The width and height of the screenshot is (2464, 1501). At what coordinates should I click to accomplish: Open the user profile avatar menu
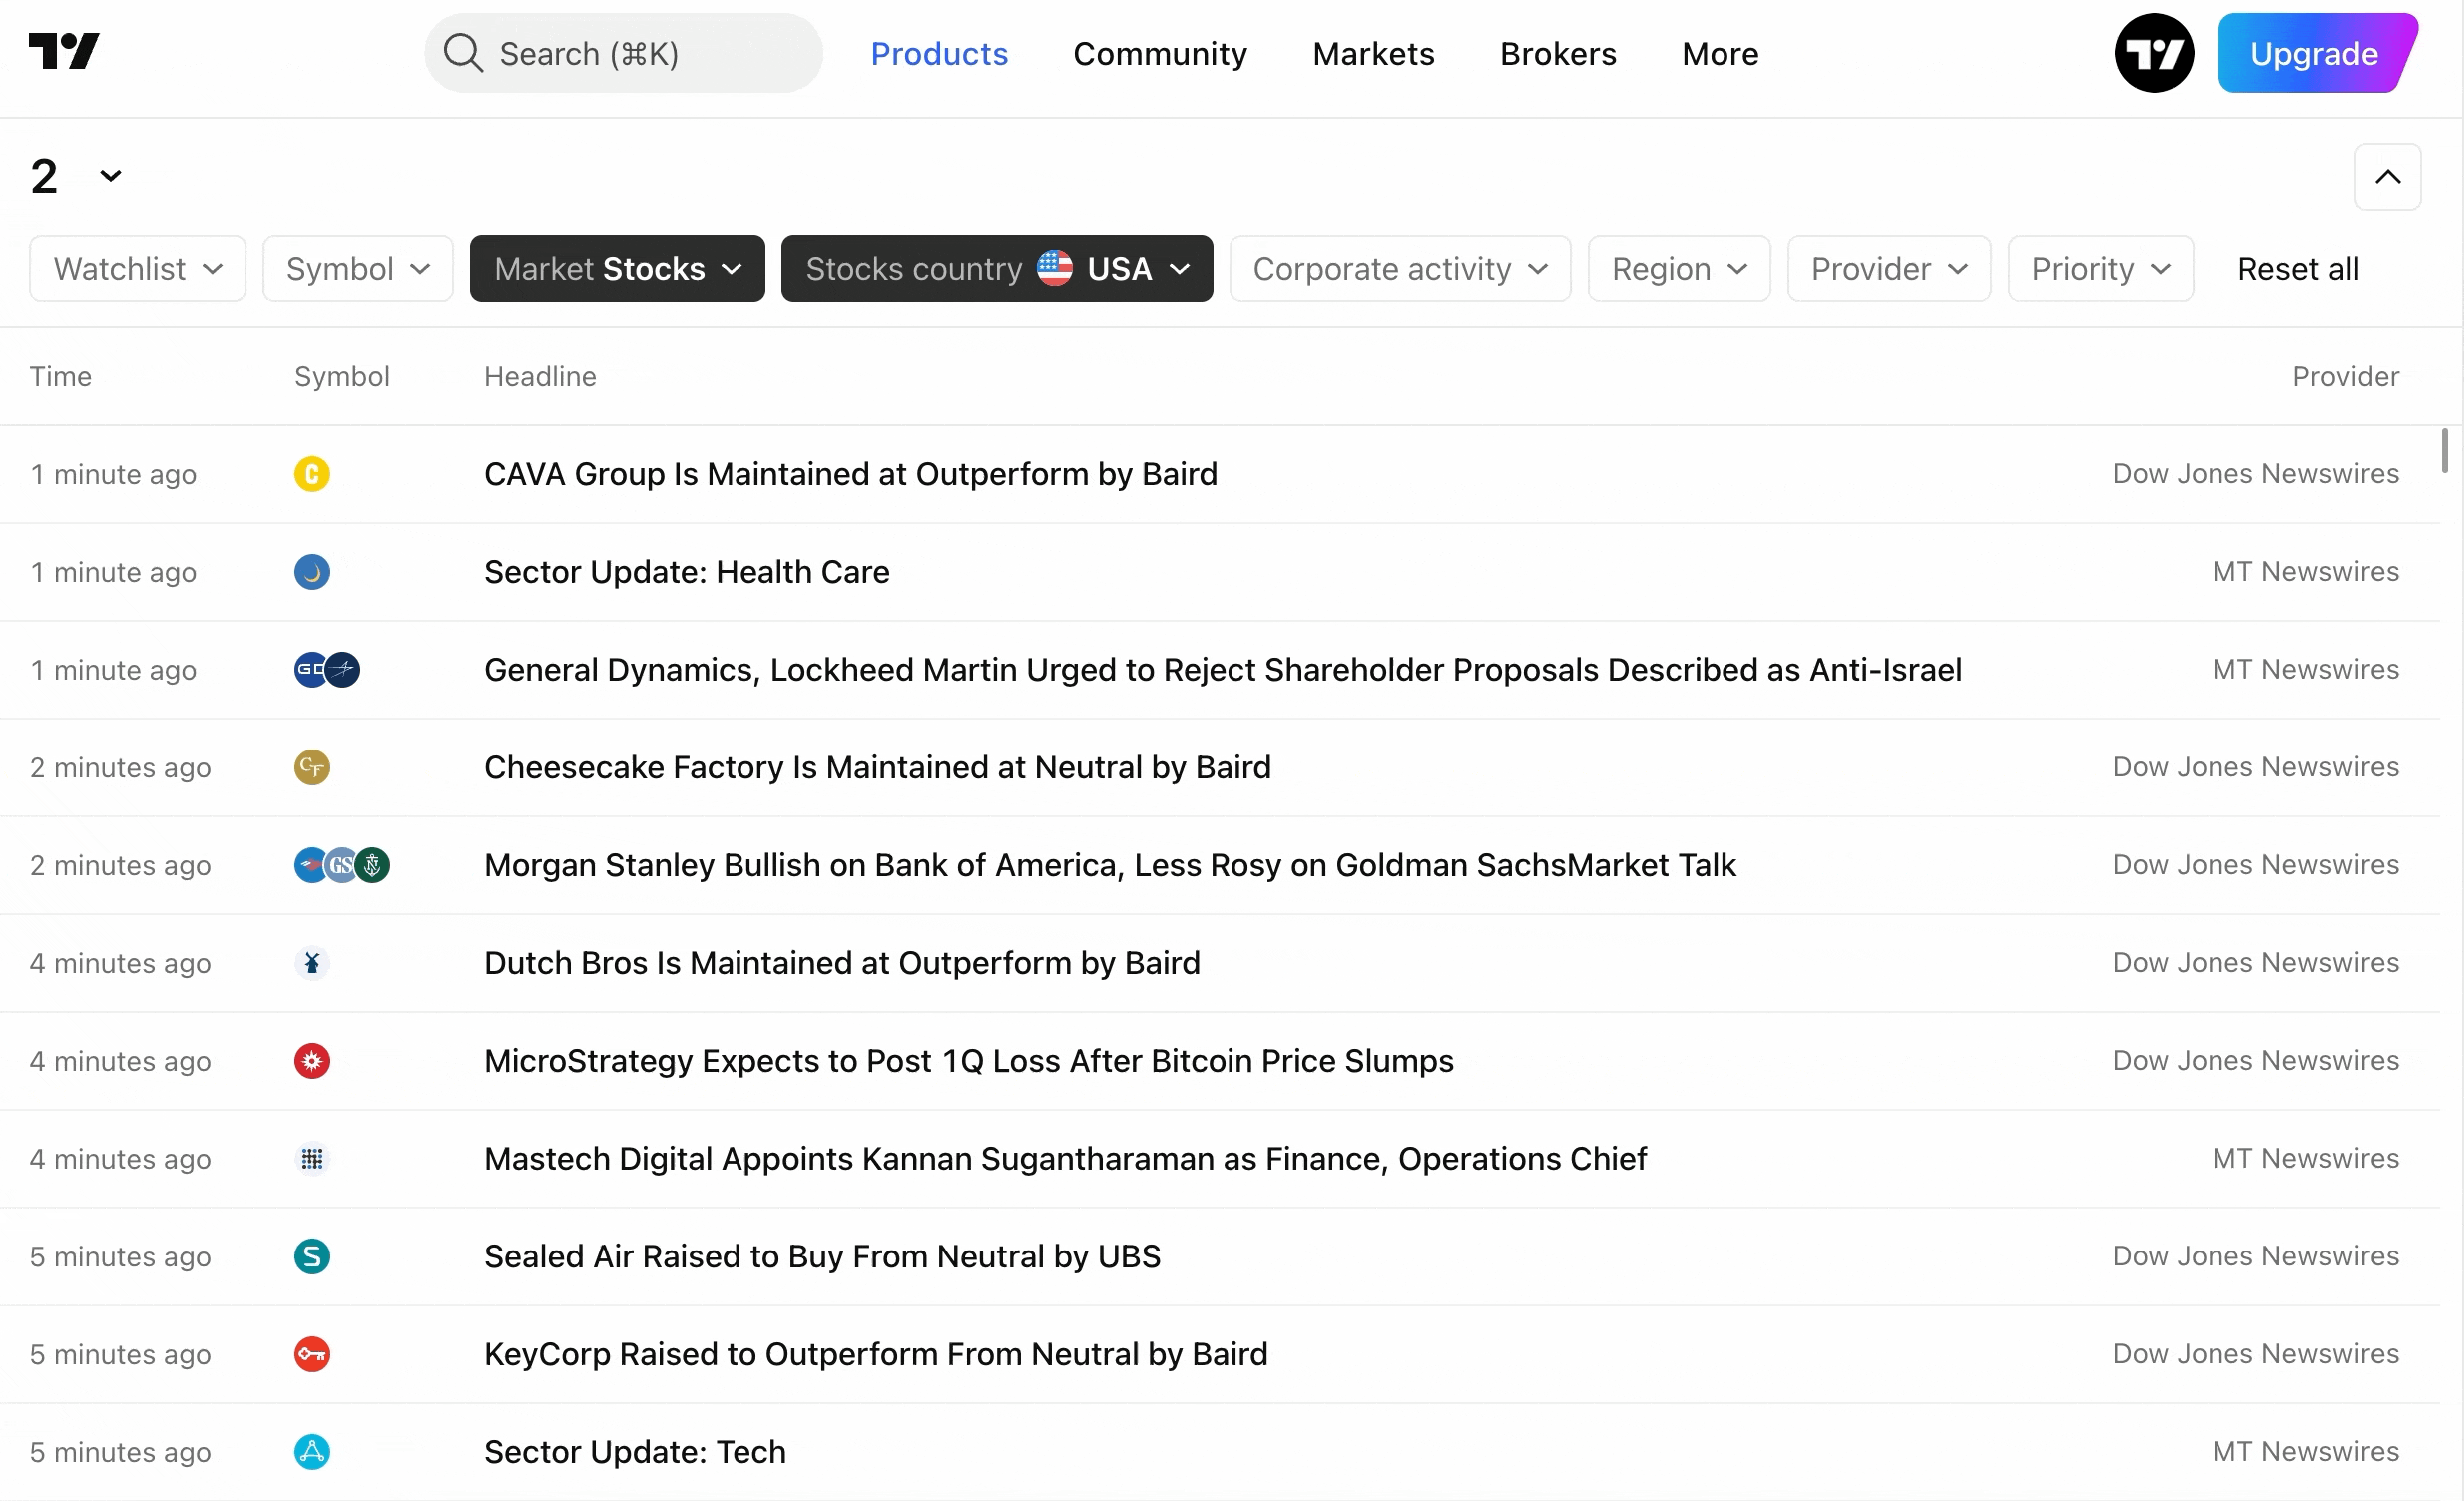[2153, 53]
